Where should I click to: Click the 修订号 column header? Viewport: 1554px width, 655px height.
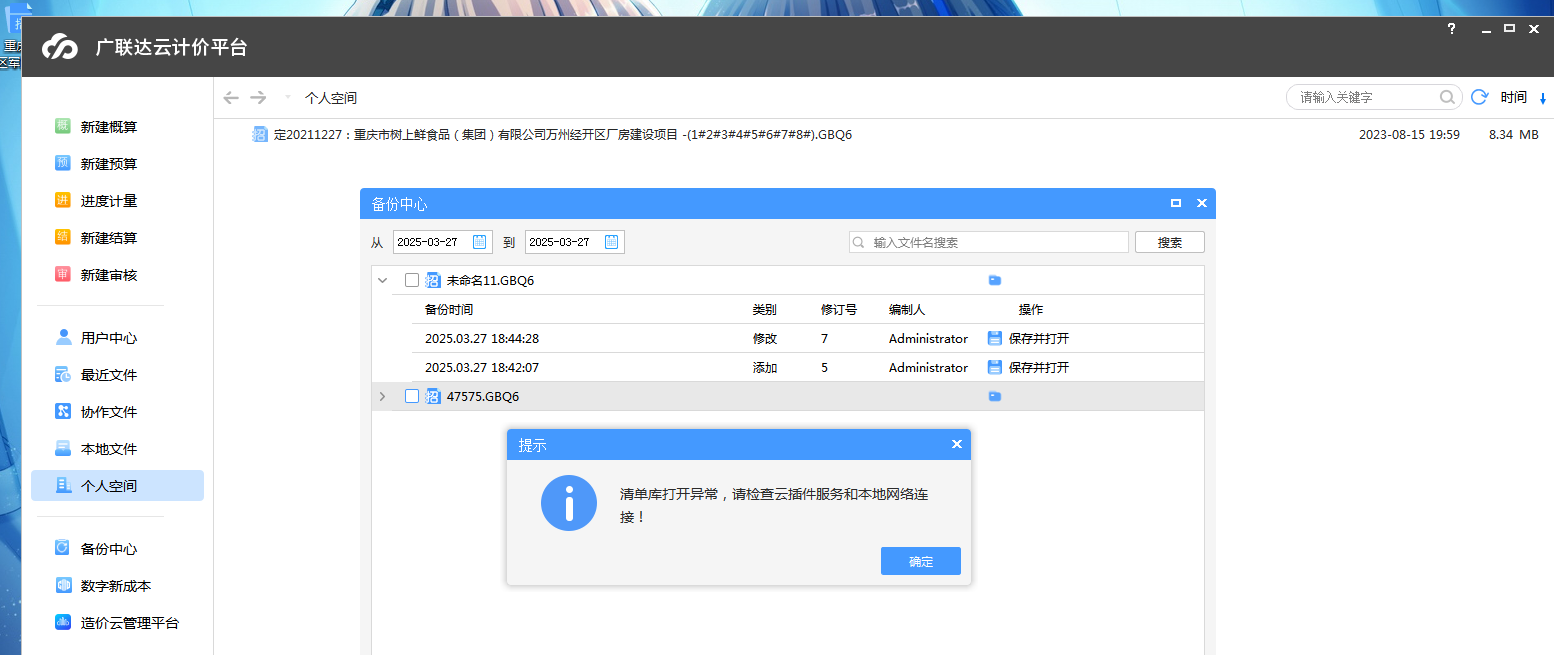point(839,309)
